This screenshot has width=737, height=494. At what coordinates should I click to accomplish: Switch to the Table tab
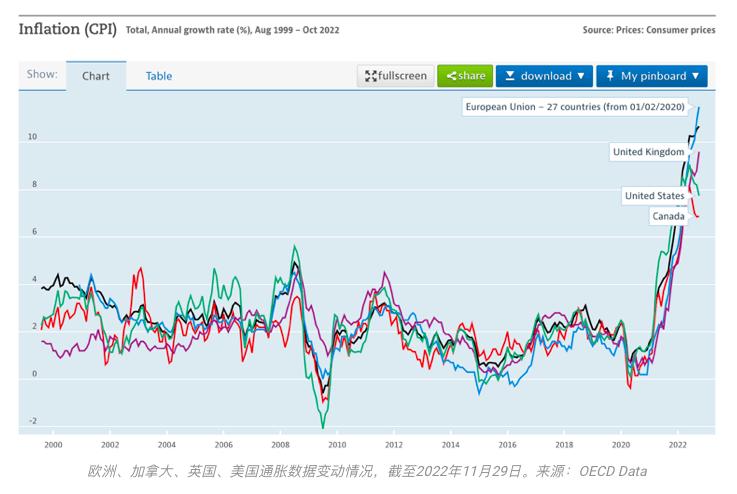pos(159,76)
